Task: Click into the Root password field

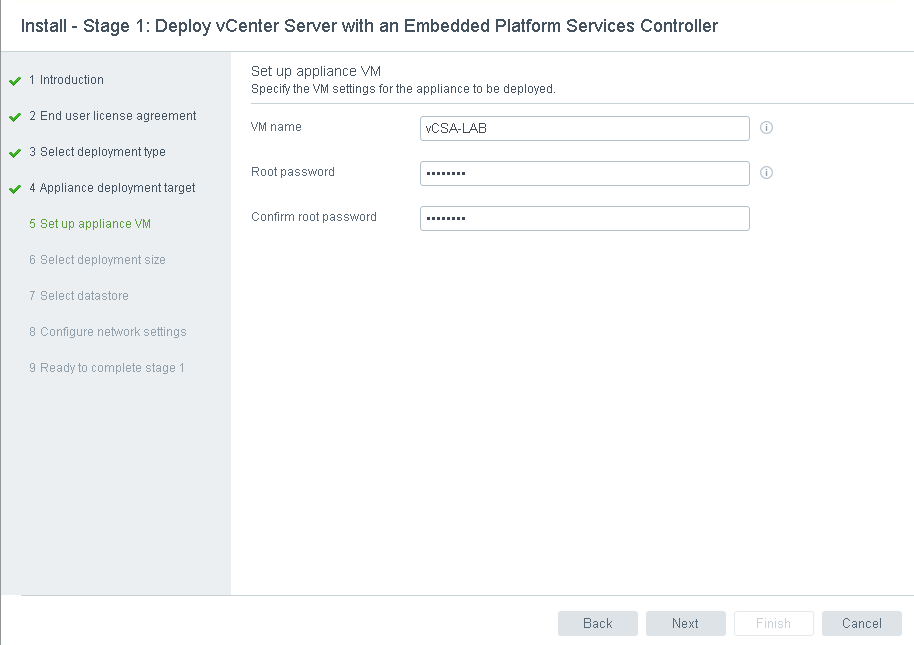Action: tap(584, 173)
